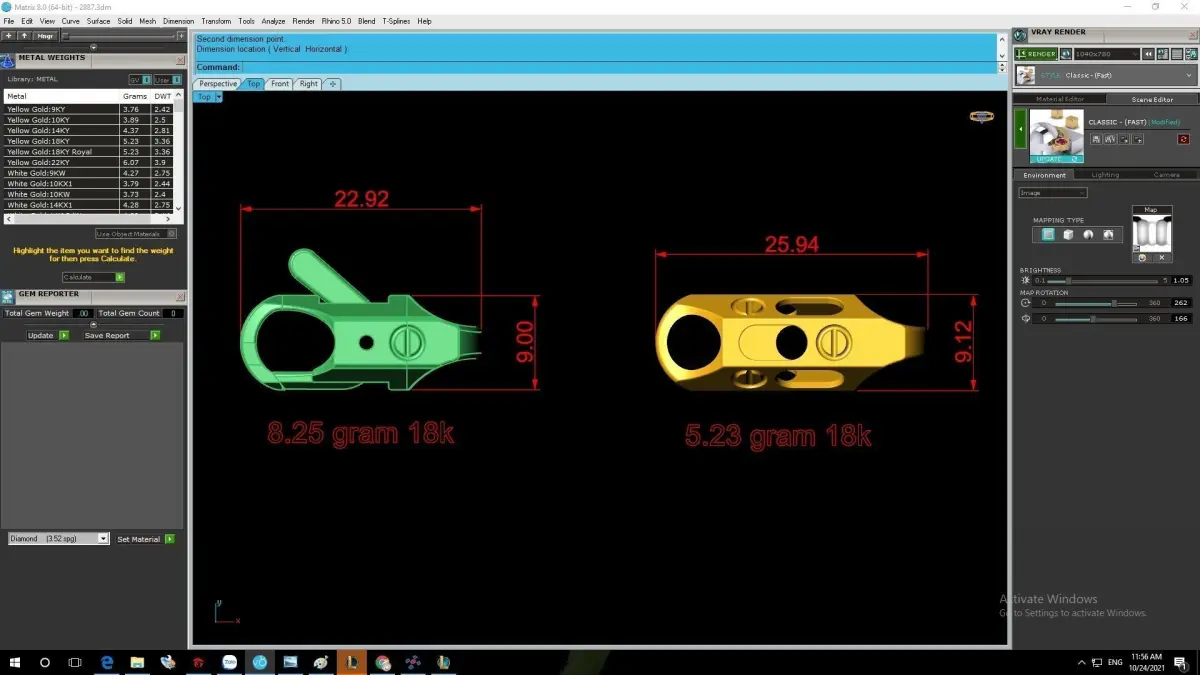Select the Yellow Gold:18KY row
The width and height of the screenshot is (1200, 675).
click(88, 141)
